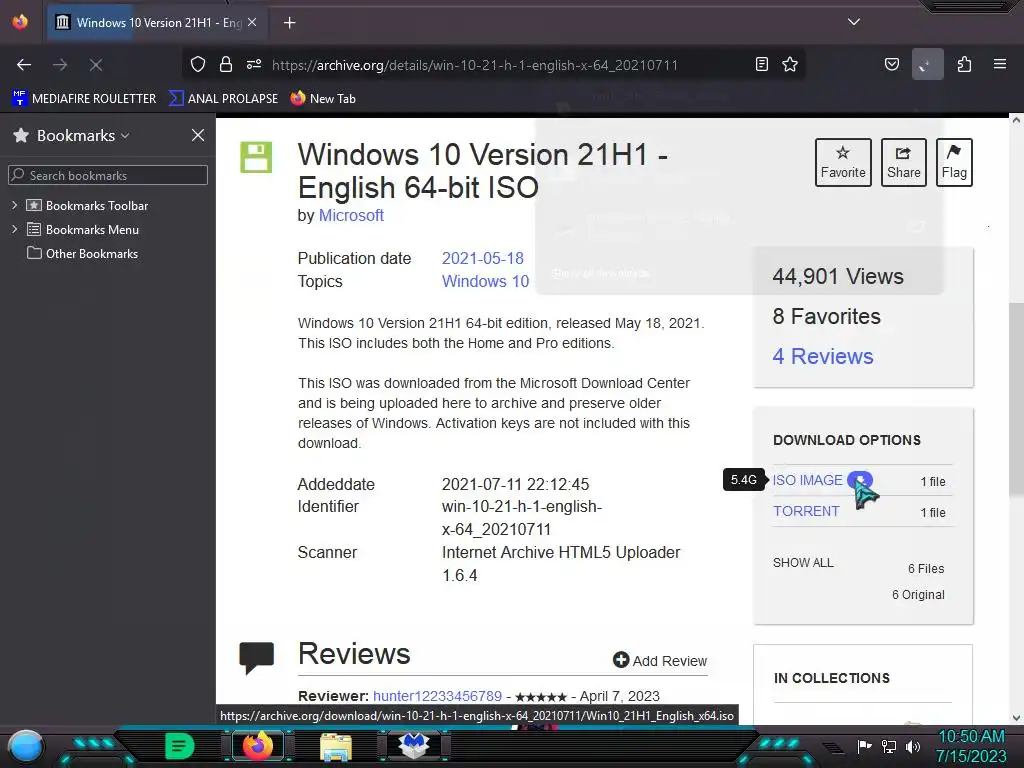This screenshot has height=768, width=1024.
Task: Open the tracking protection shield icon
Action: [198, 64]
